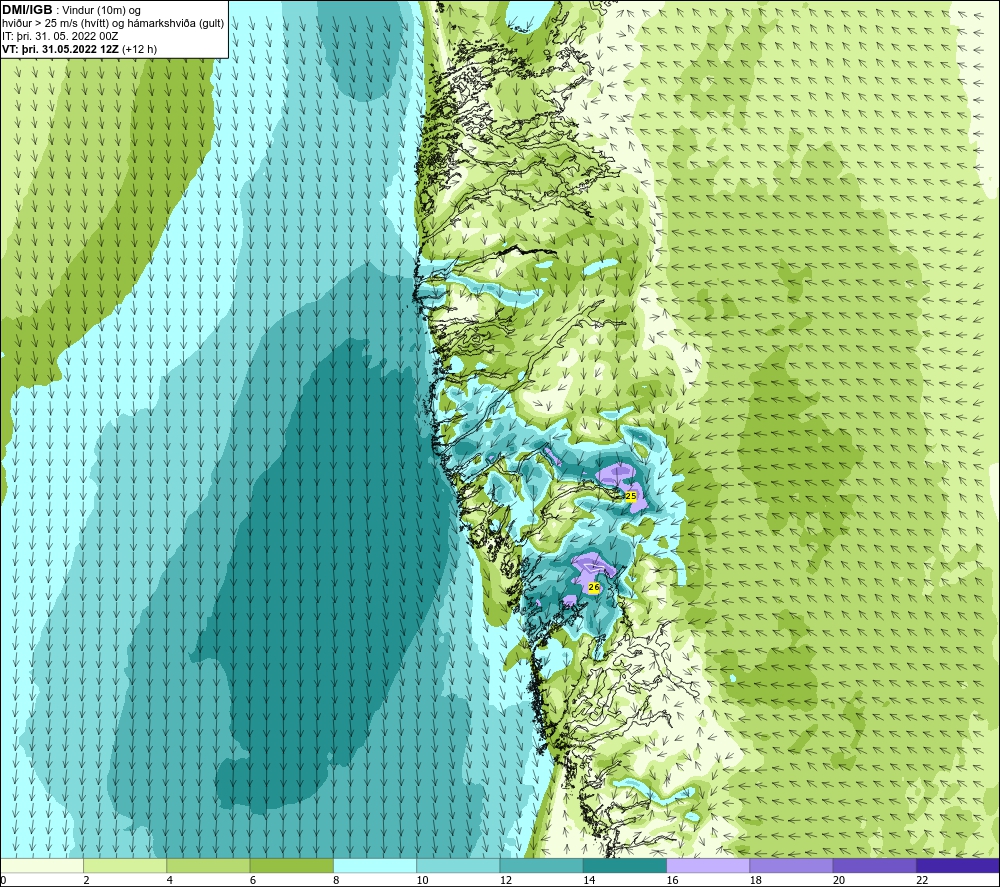Click the 12–14 m/s teal legend swatch
This screenshot has width=1000, height=887.
pos(541,866)
